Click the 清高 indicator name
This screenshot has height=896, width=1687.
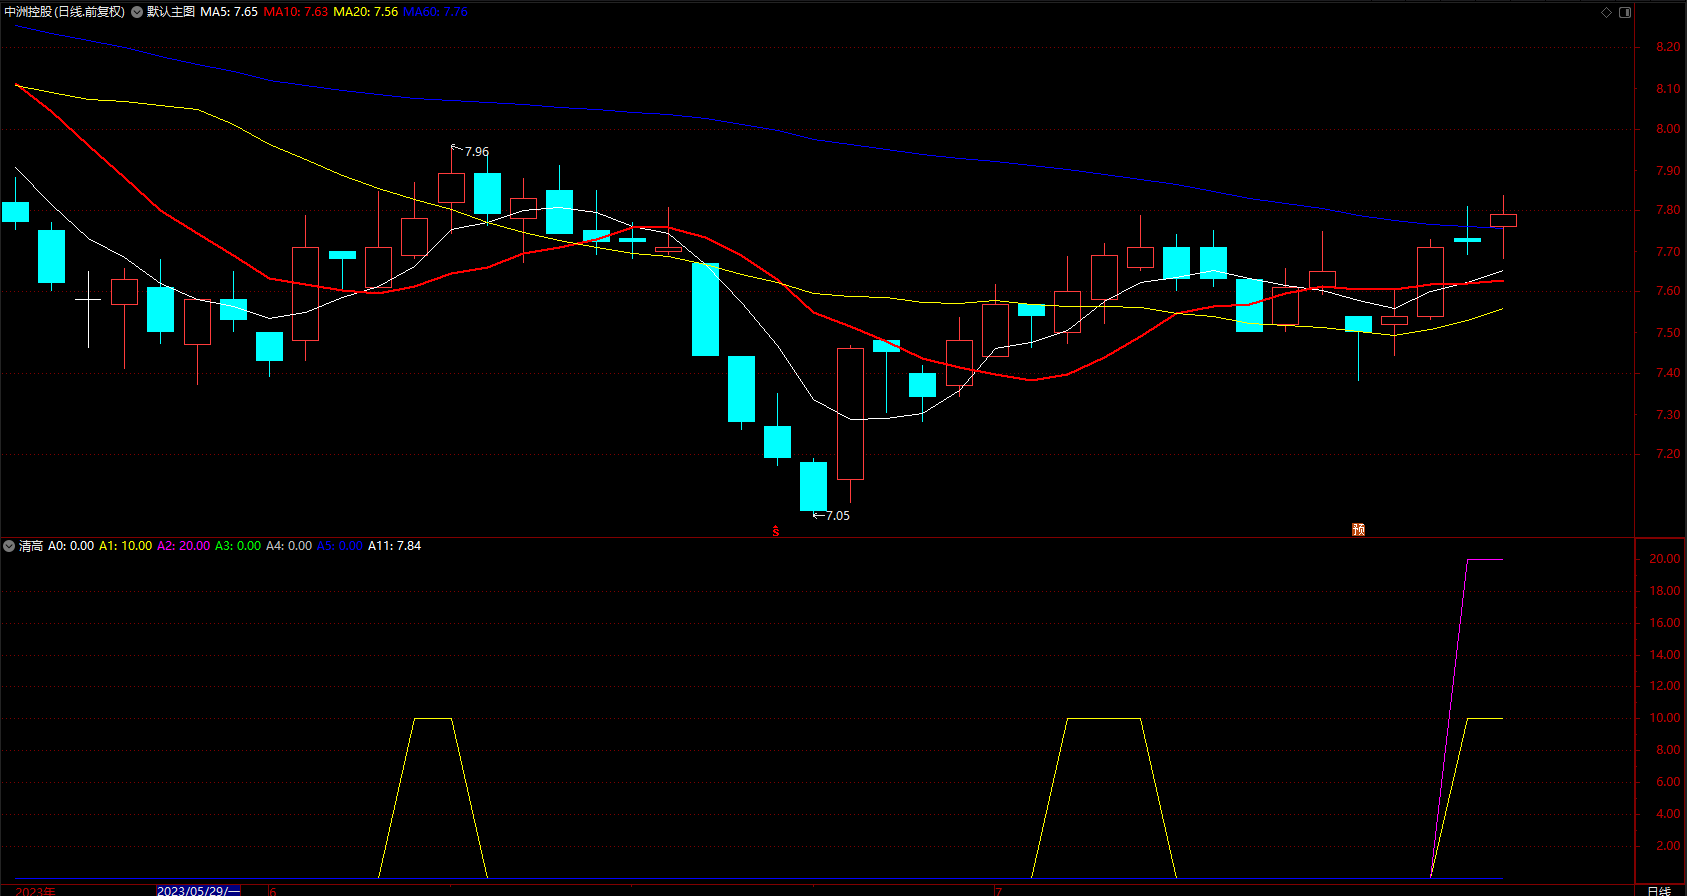31,546
